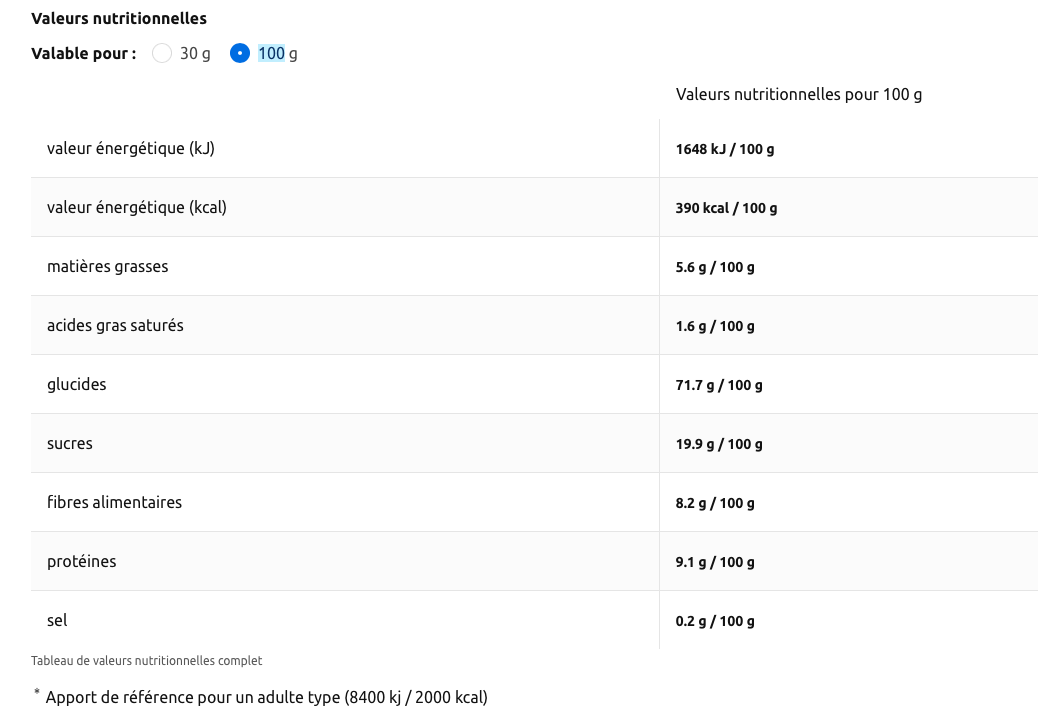
Task: Click the "glucides" row label
Action: pos(77,384)
